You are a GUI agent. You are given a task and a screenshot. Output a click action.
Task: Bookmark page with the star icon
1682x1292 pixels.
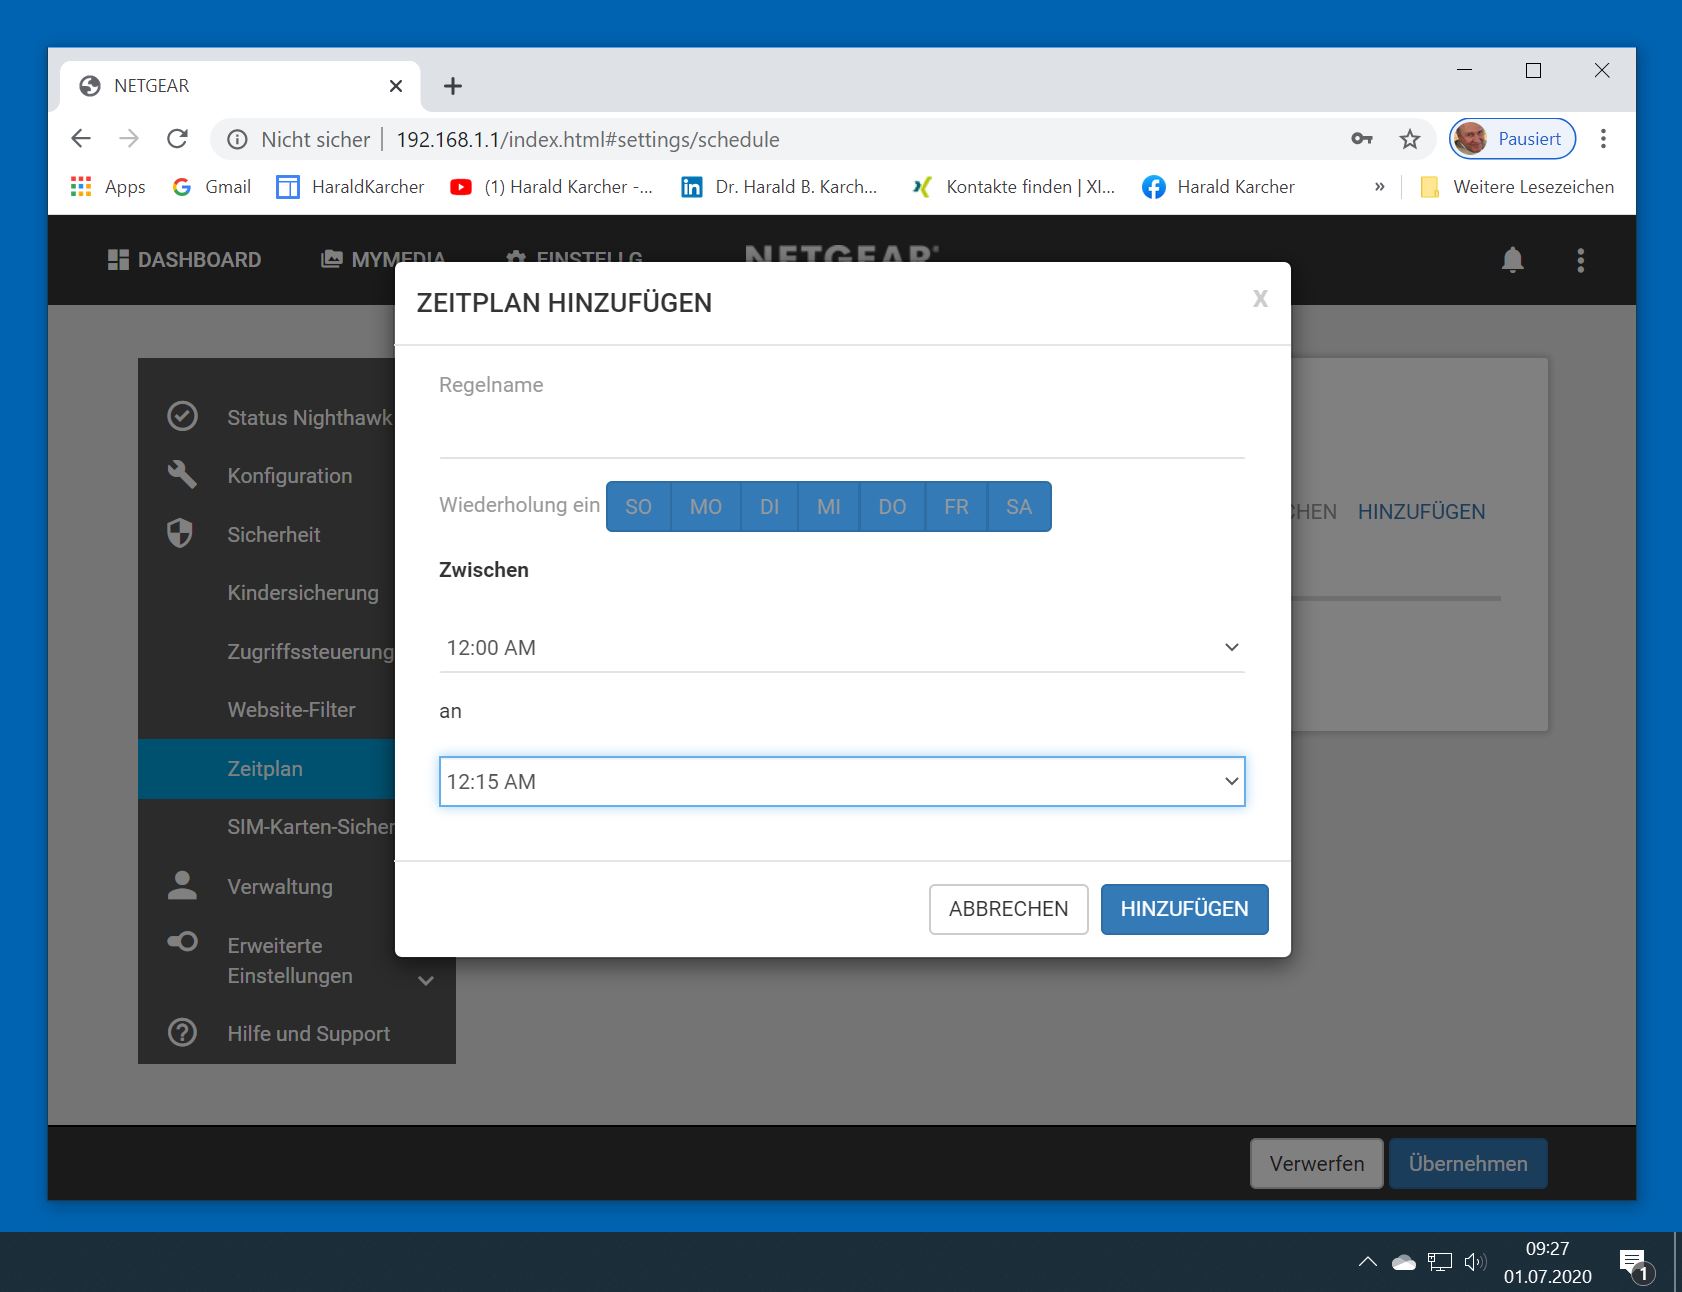(1409, 139)
